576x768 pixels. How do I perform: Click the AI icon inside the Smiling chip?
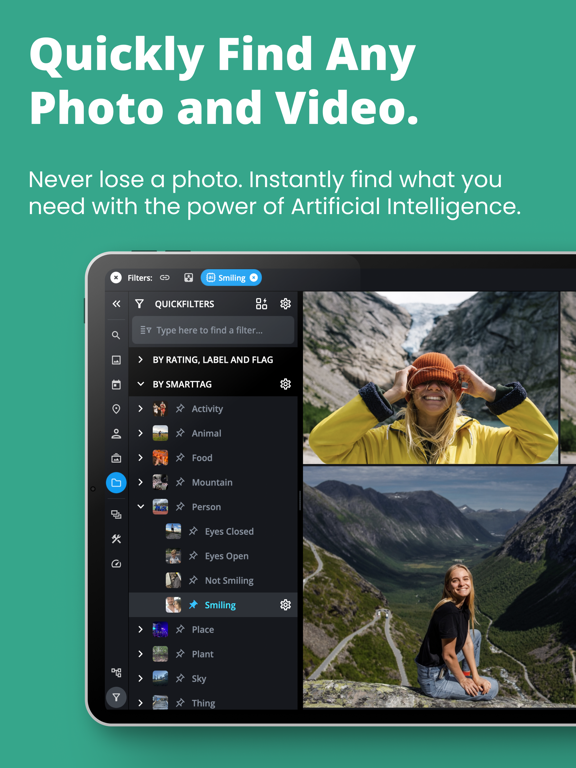pyautogui.click(x=211, y=278)
